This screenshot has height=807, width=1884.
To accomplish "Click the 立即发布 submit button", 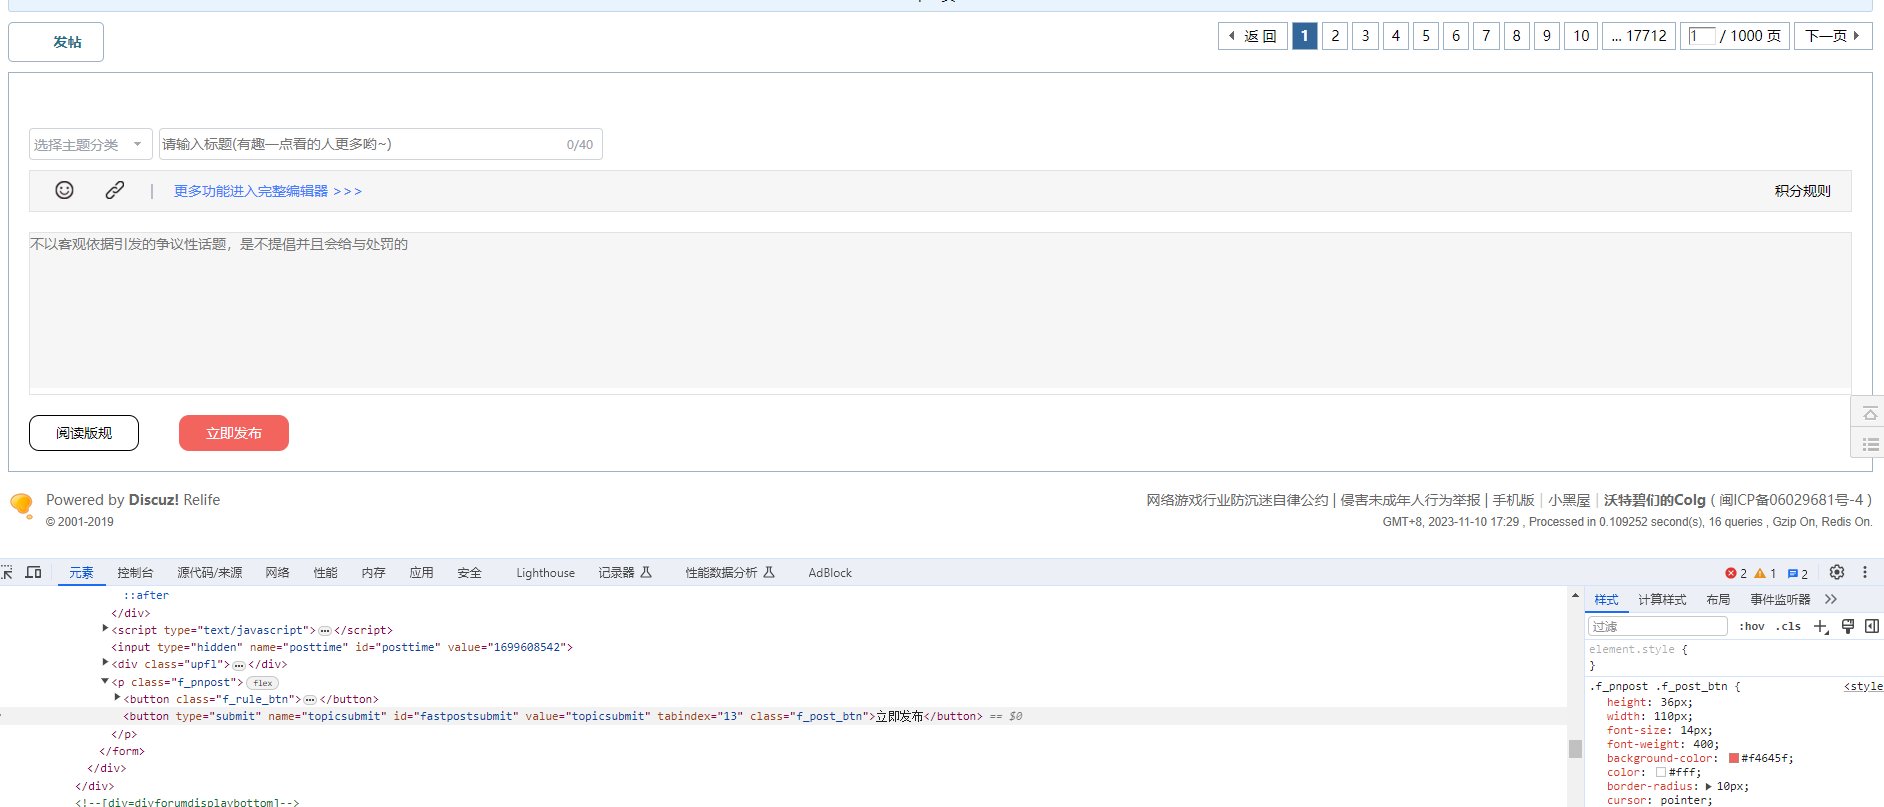I will point(234,433).
